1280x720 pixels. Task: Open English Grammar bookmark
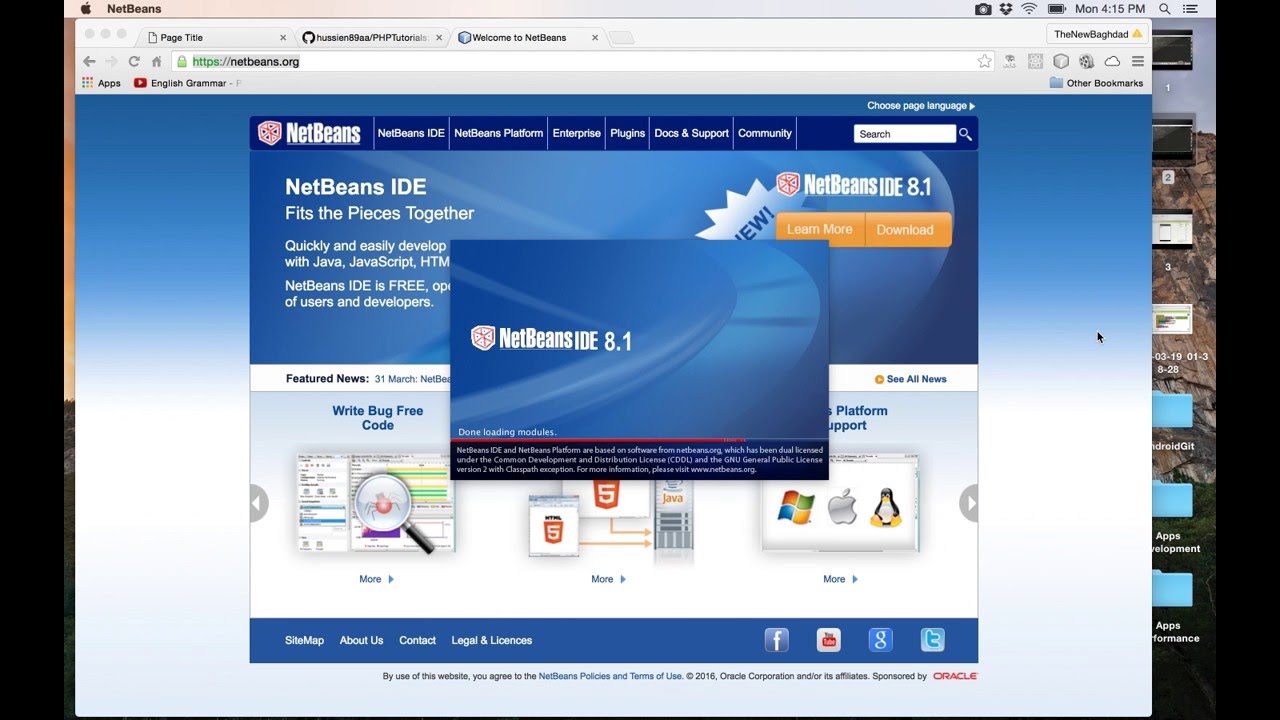pos(187,83)
